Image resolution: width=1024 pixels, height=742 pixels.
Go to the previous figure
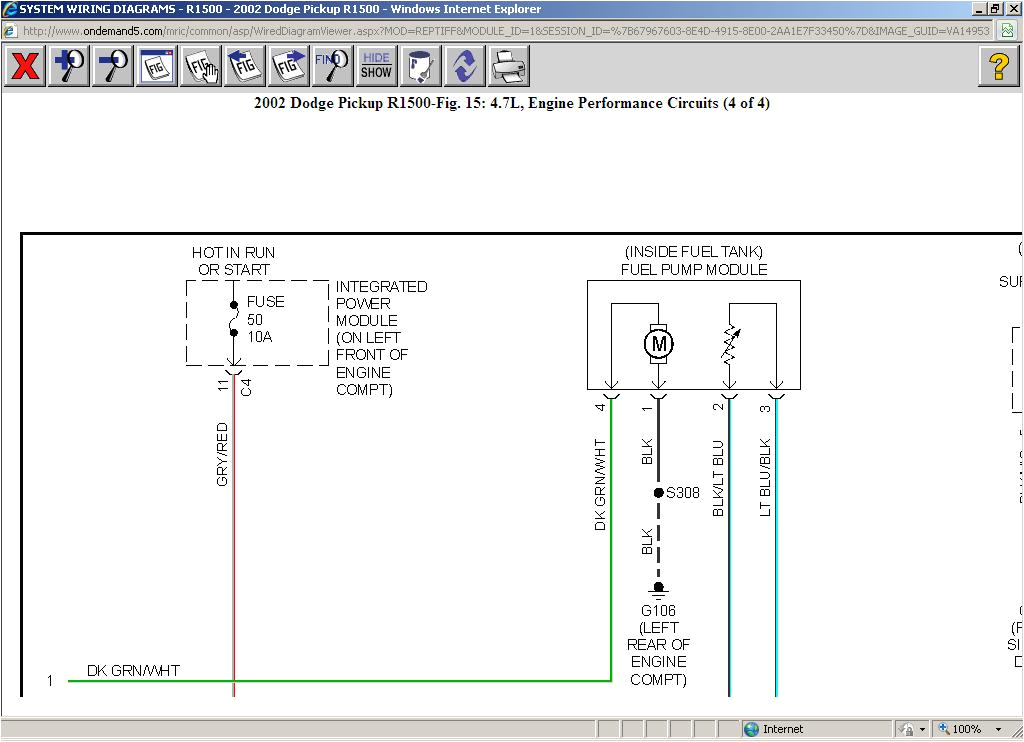244,67
